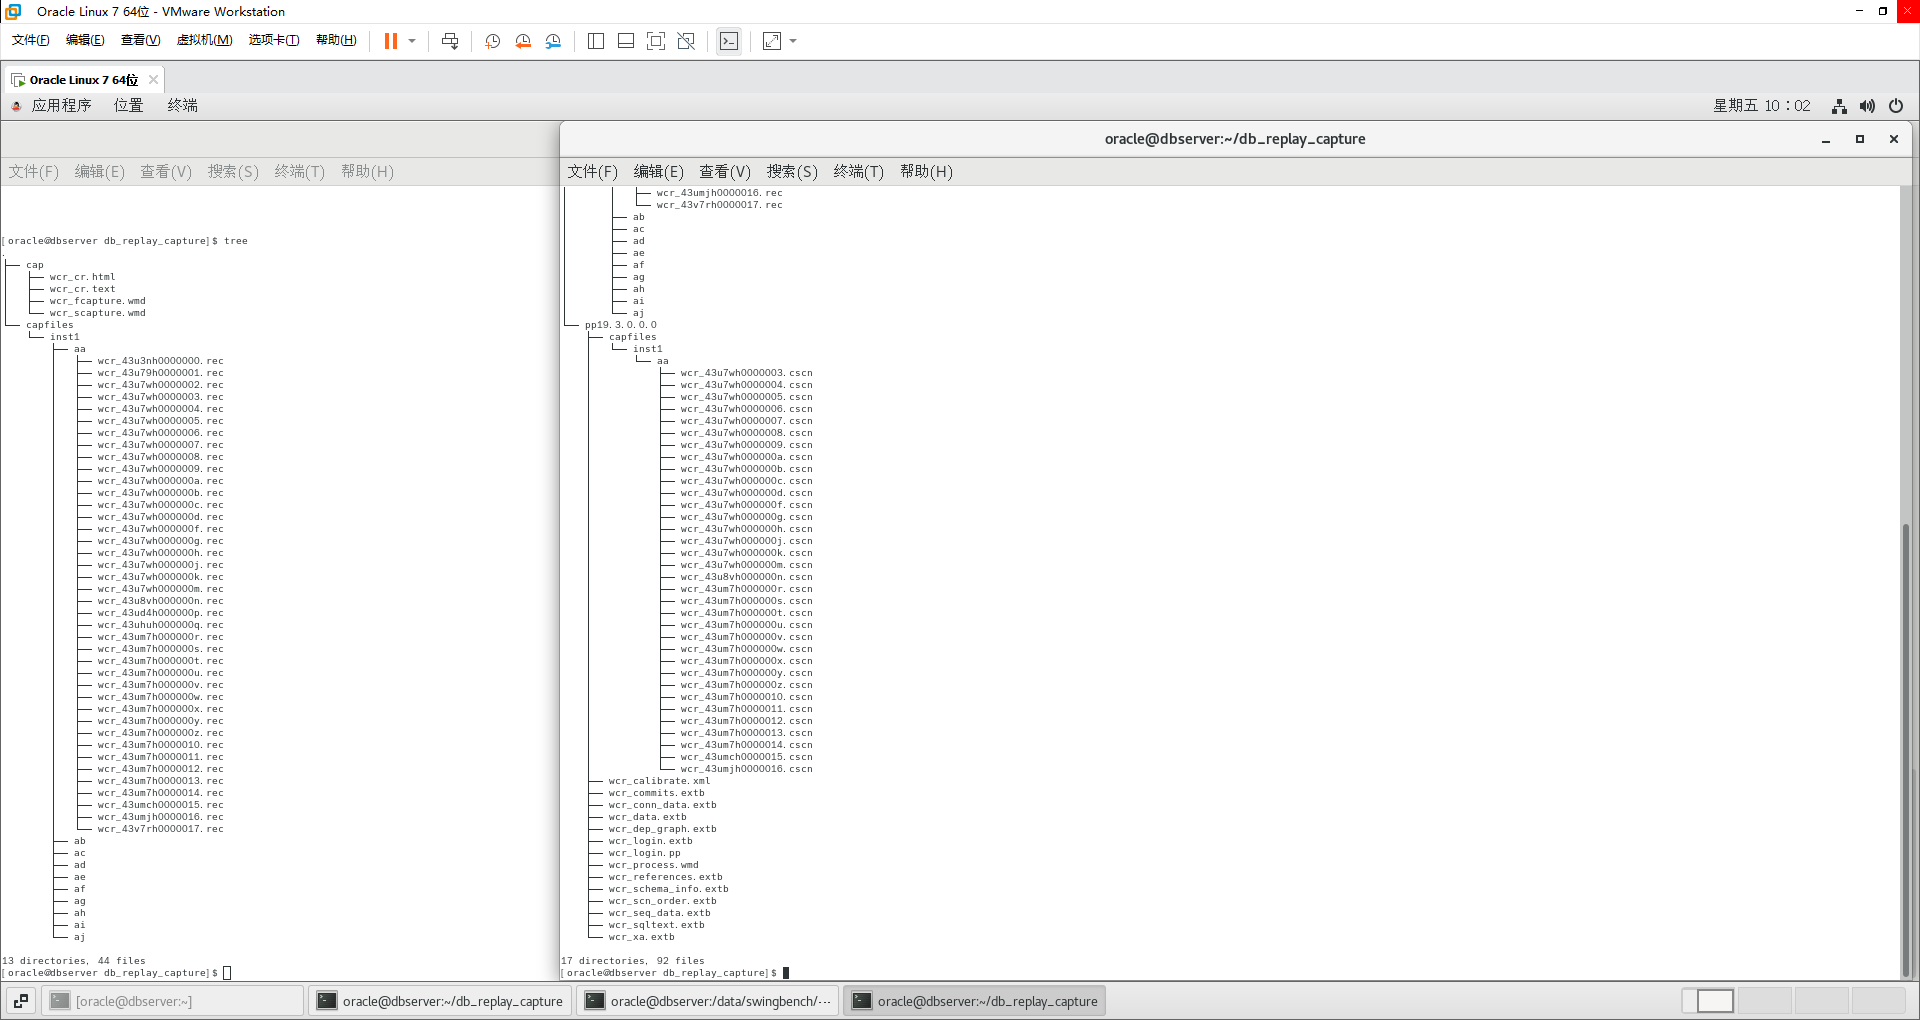This screenshot has height=1020, width=1920.
Task: Open 编辑(E) menu in front terminal window
Action: [658, 171]
